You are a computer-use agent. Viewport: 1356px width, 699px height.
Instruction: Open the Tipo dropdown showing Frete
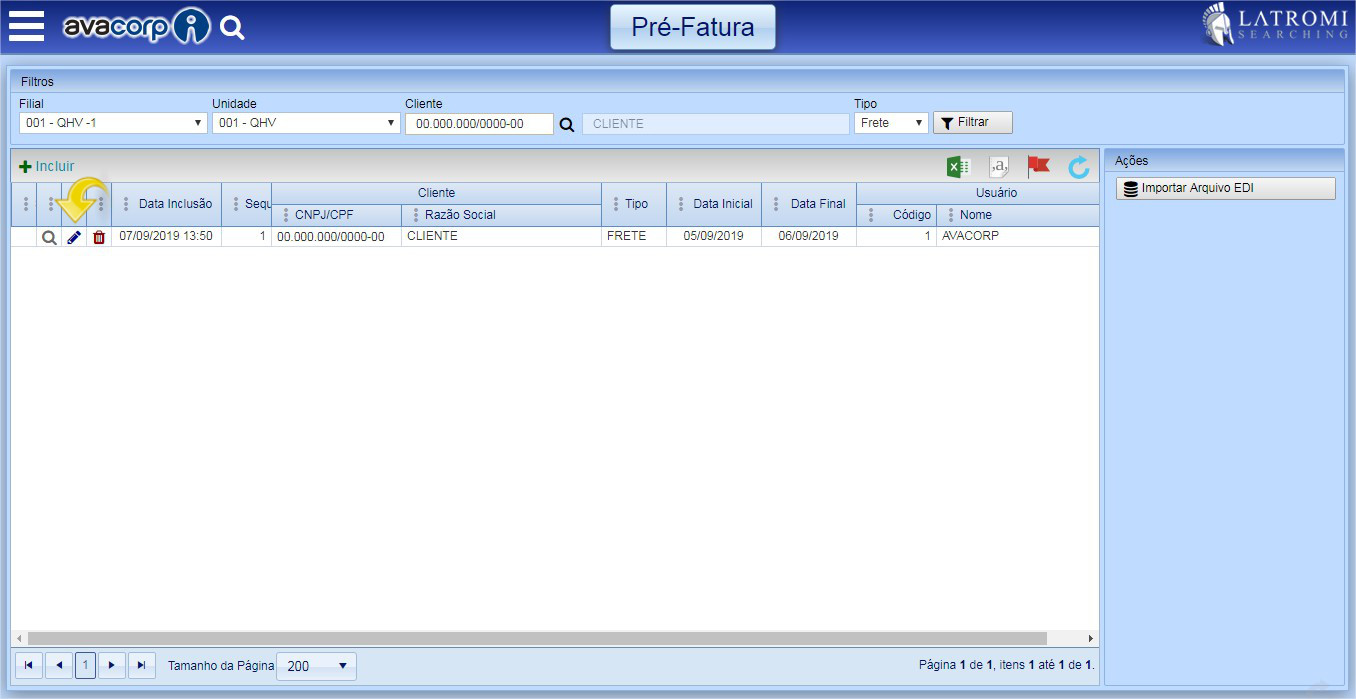tap(890, 123)
